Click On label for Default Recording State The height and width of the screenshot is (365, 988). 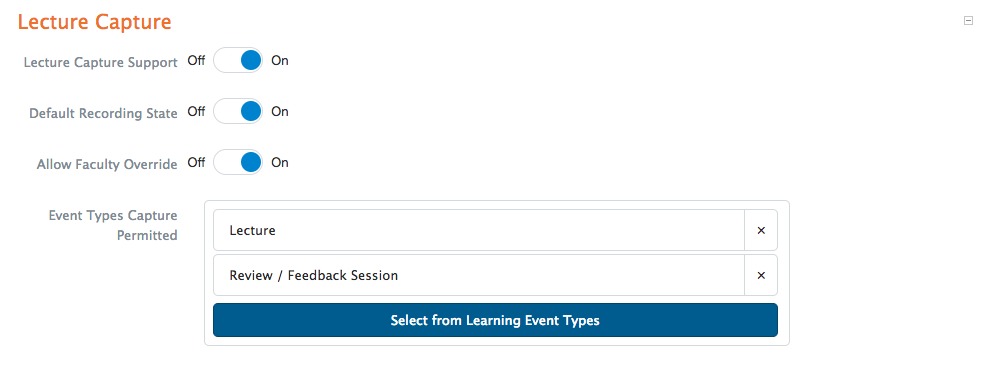[x=280, y=112]
